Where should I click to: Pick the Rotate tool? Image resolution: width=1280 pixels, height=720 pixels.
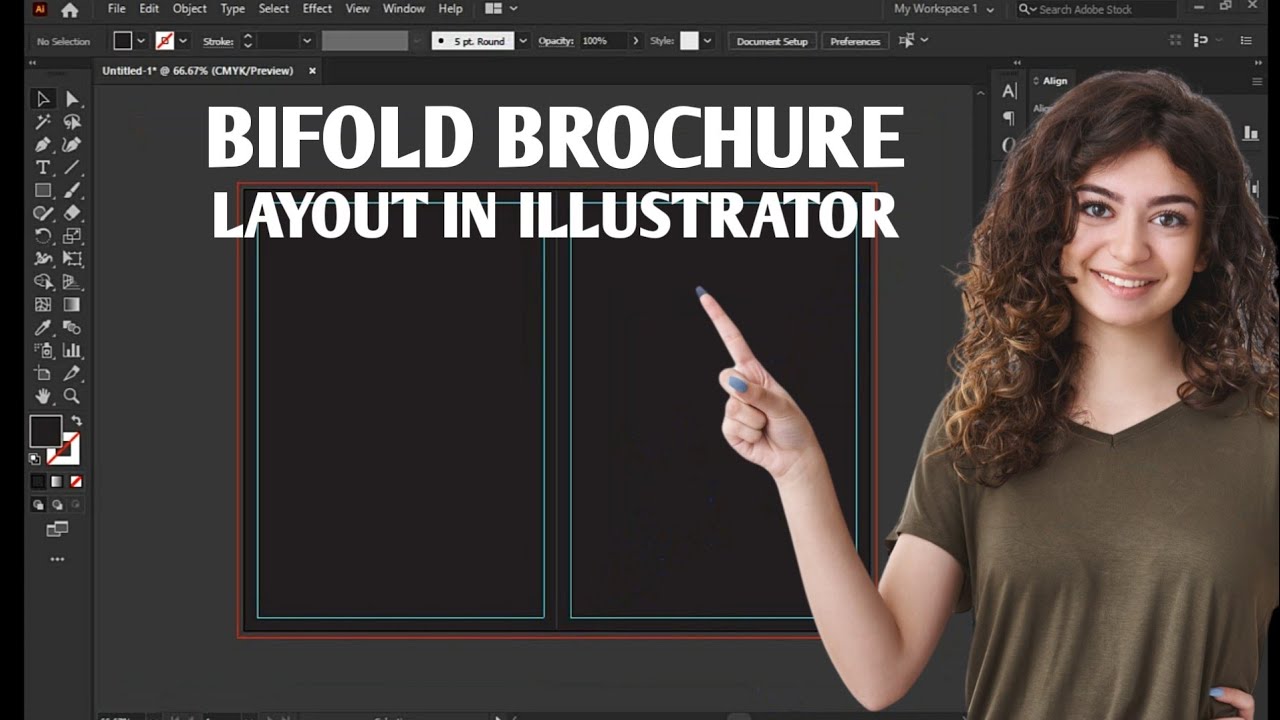click(x=43, y=236)
